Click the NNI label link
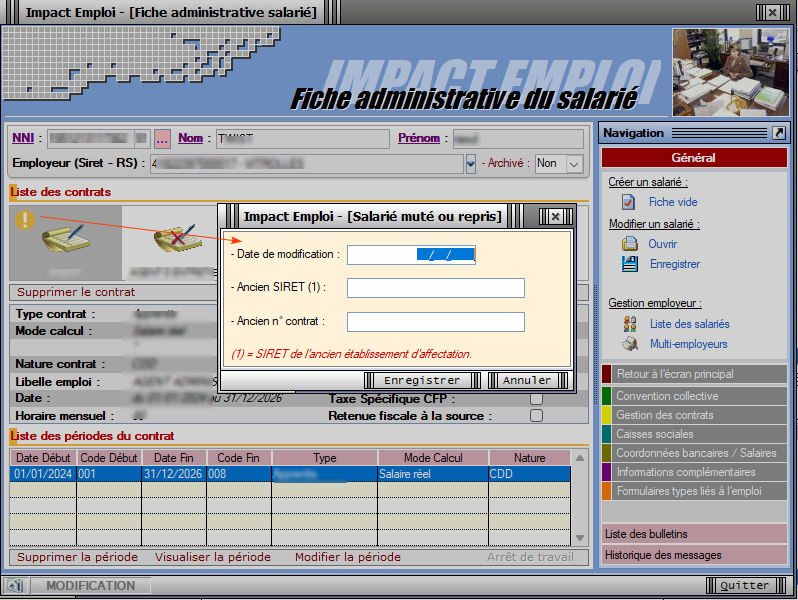The image size is (798, 600). tap(23, 138)
